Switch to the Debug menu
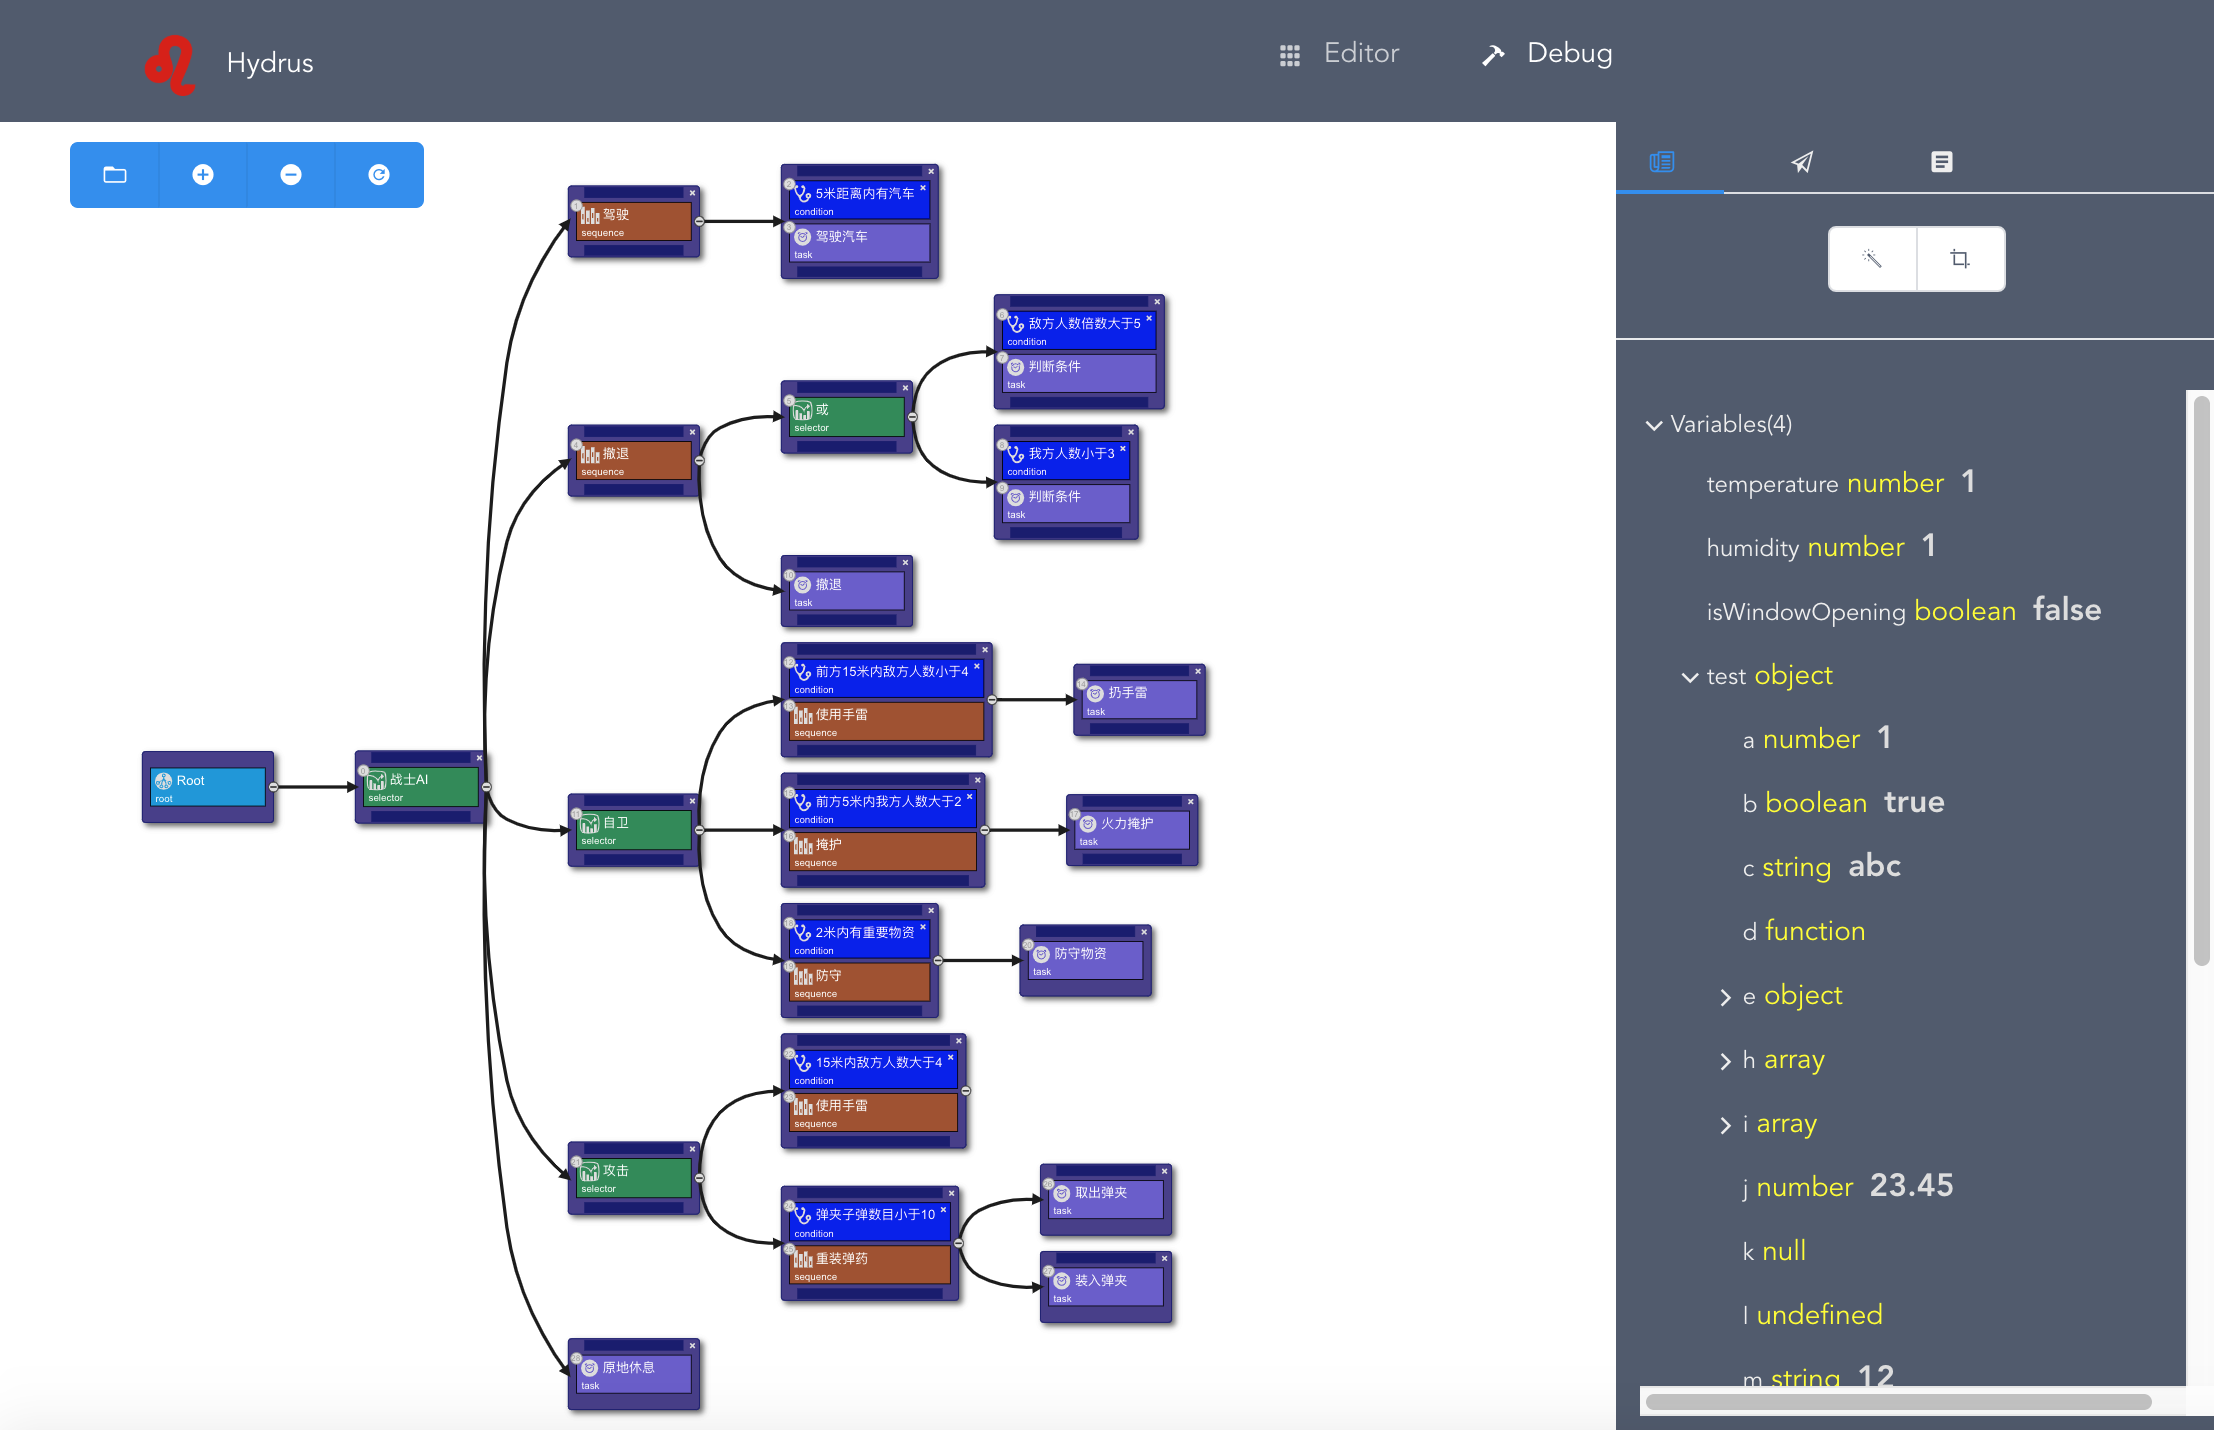2214x1430 pixels. point(1547,54)
